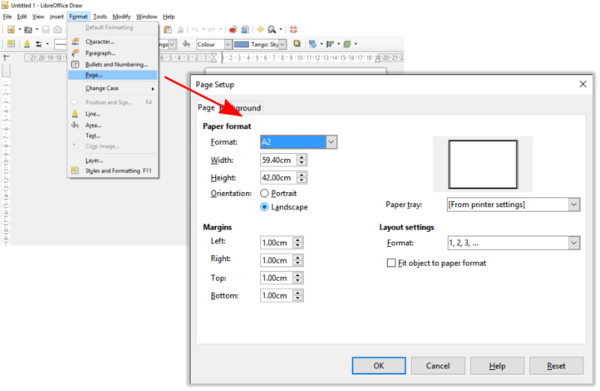
Task: Click the Area paint bucket icon in toolbar
Action: tap(186, 44)
